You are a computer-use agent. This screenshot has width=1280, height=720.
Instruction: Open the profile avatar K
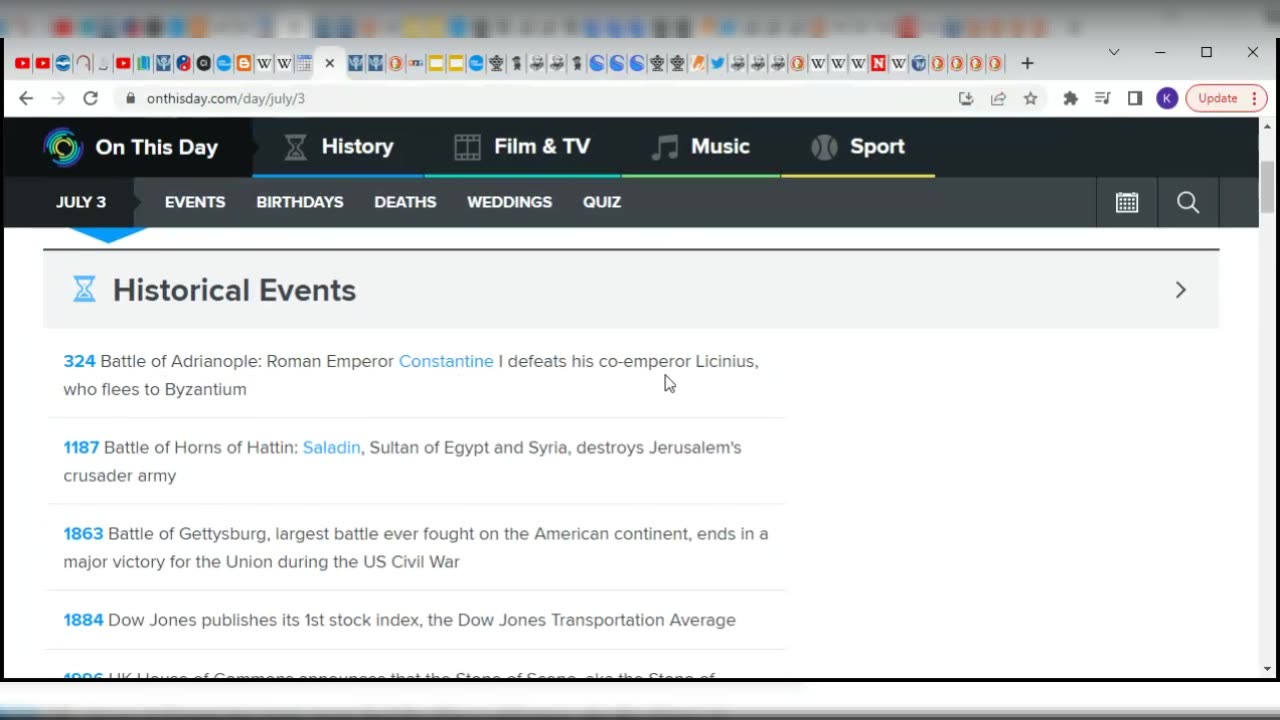coord(1167,98)
